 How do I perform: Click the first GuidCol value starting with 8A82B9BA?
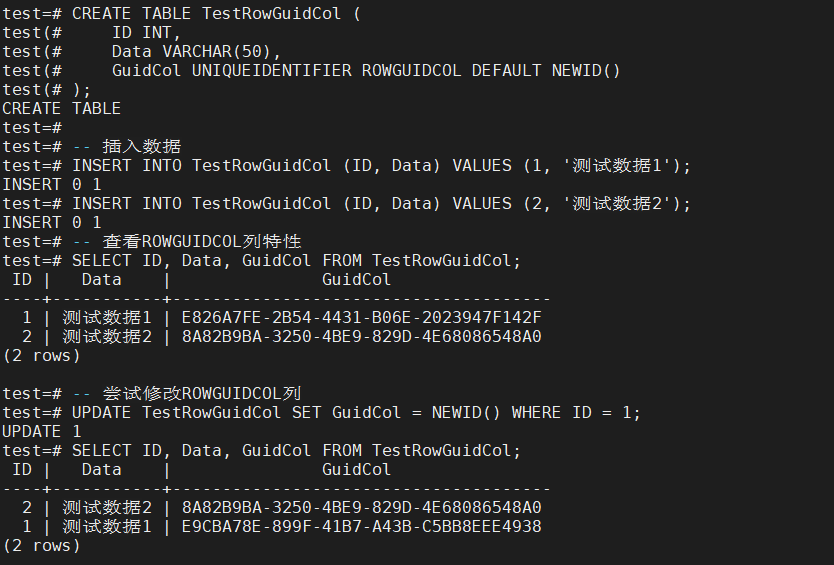coord(361,336)
